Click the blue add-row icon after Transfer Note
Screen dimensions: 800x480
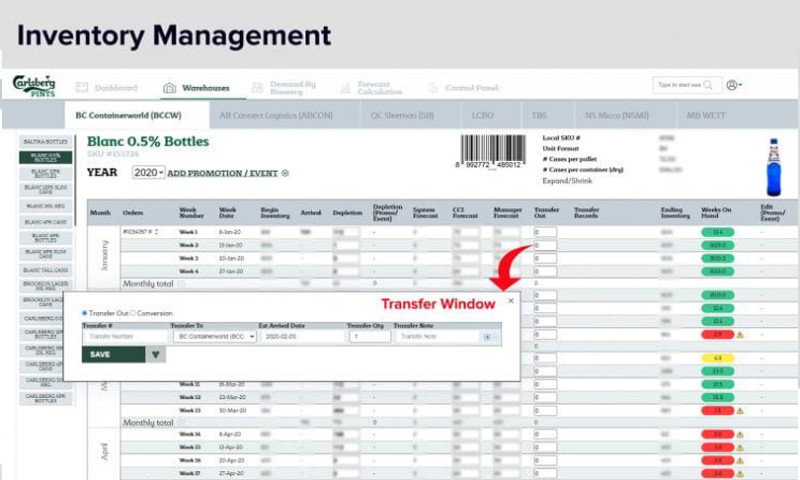pyautogui.click(x=487, y=337)
